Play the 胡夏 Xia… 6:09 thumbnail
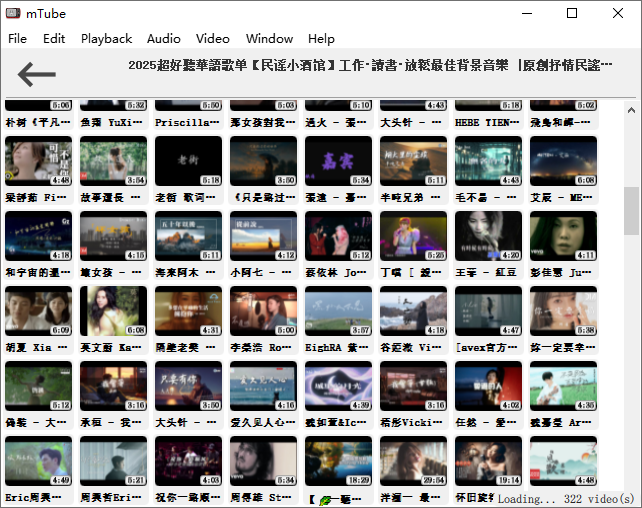Screen dimensions: 642x508 pos(38,311)
